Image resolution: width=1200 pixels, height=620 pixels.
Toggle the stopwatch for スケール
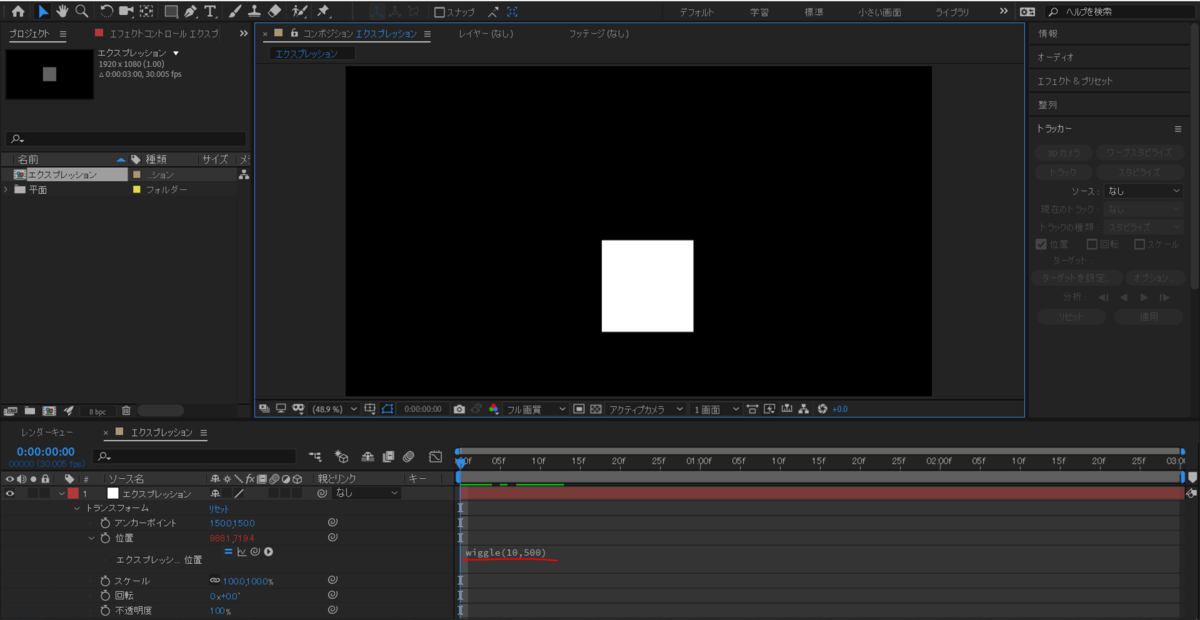[104, 581]
